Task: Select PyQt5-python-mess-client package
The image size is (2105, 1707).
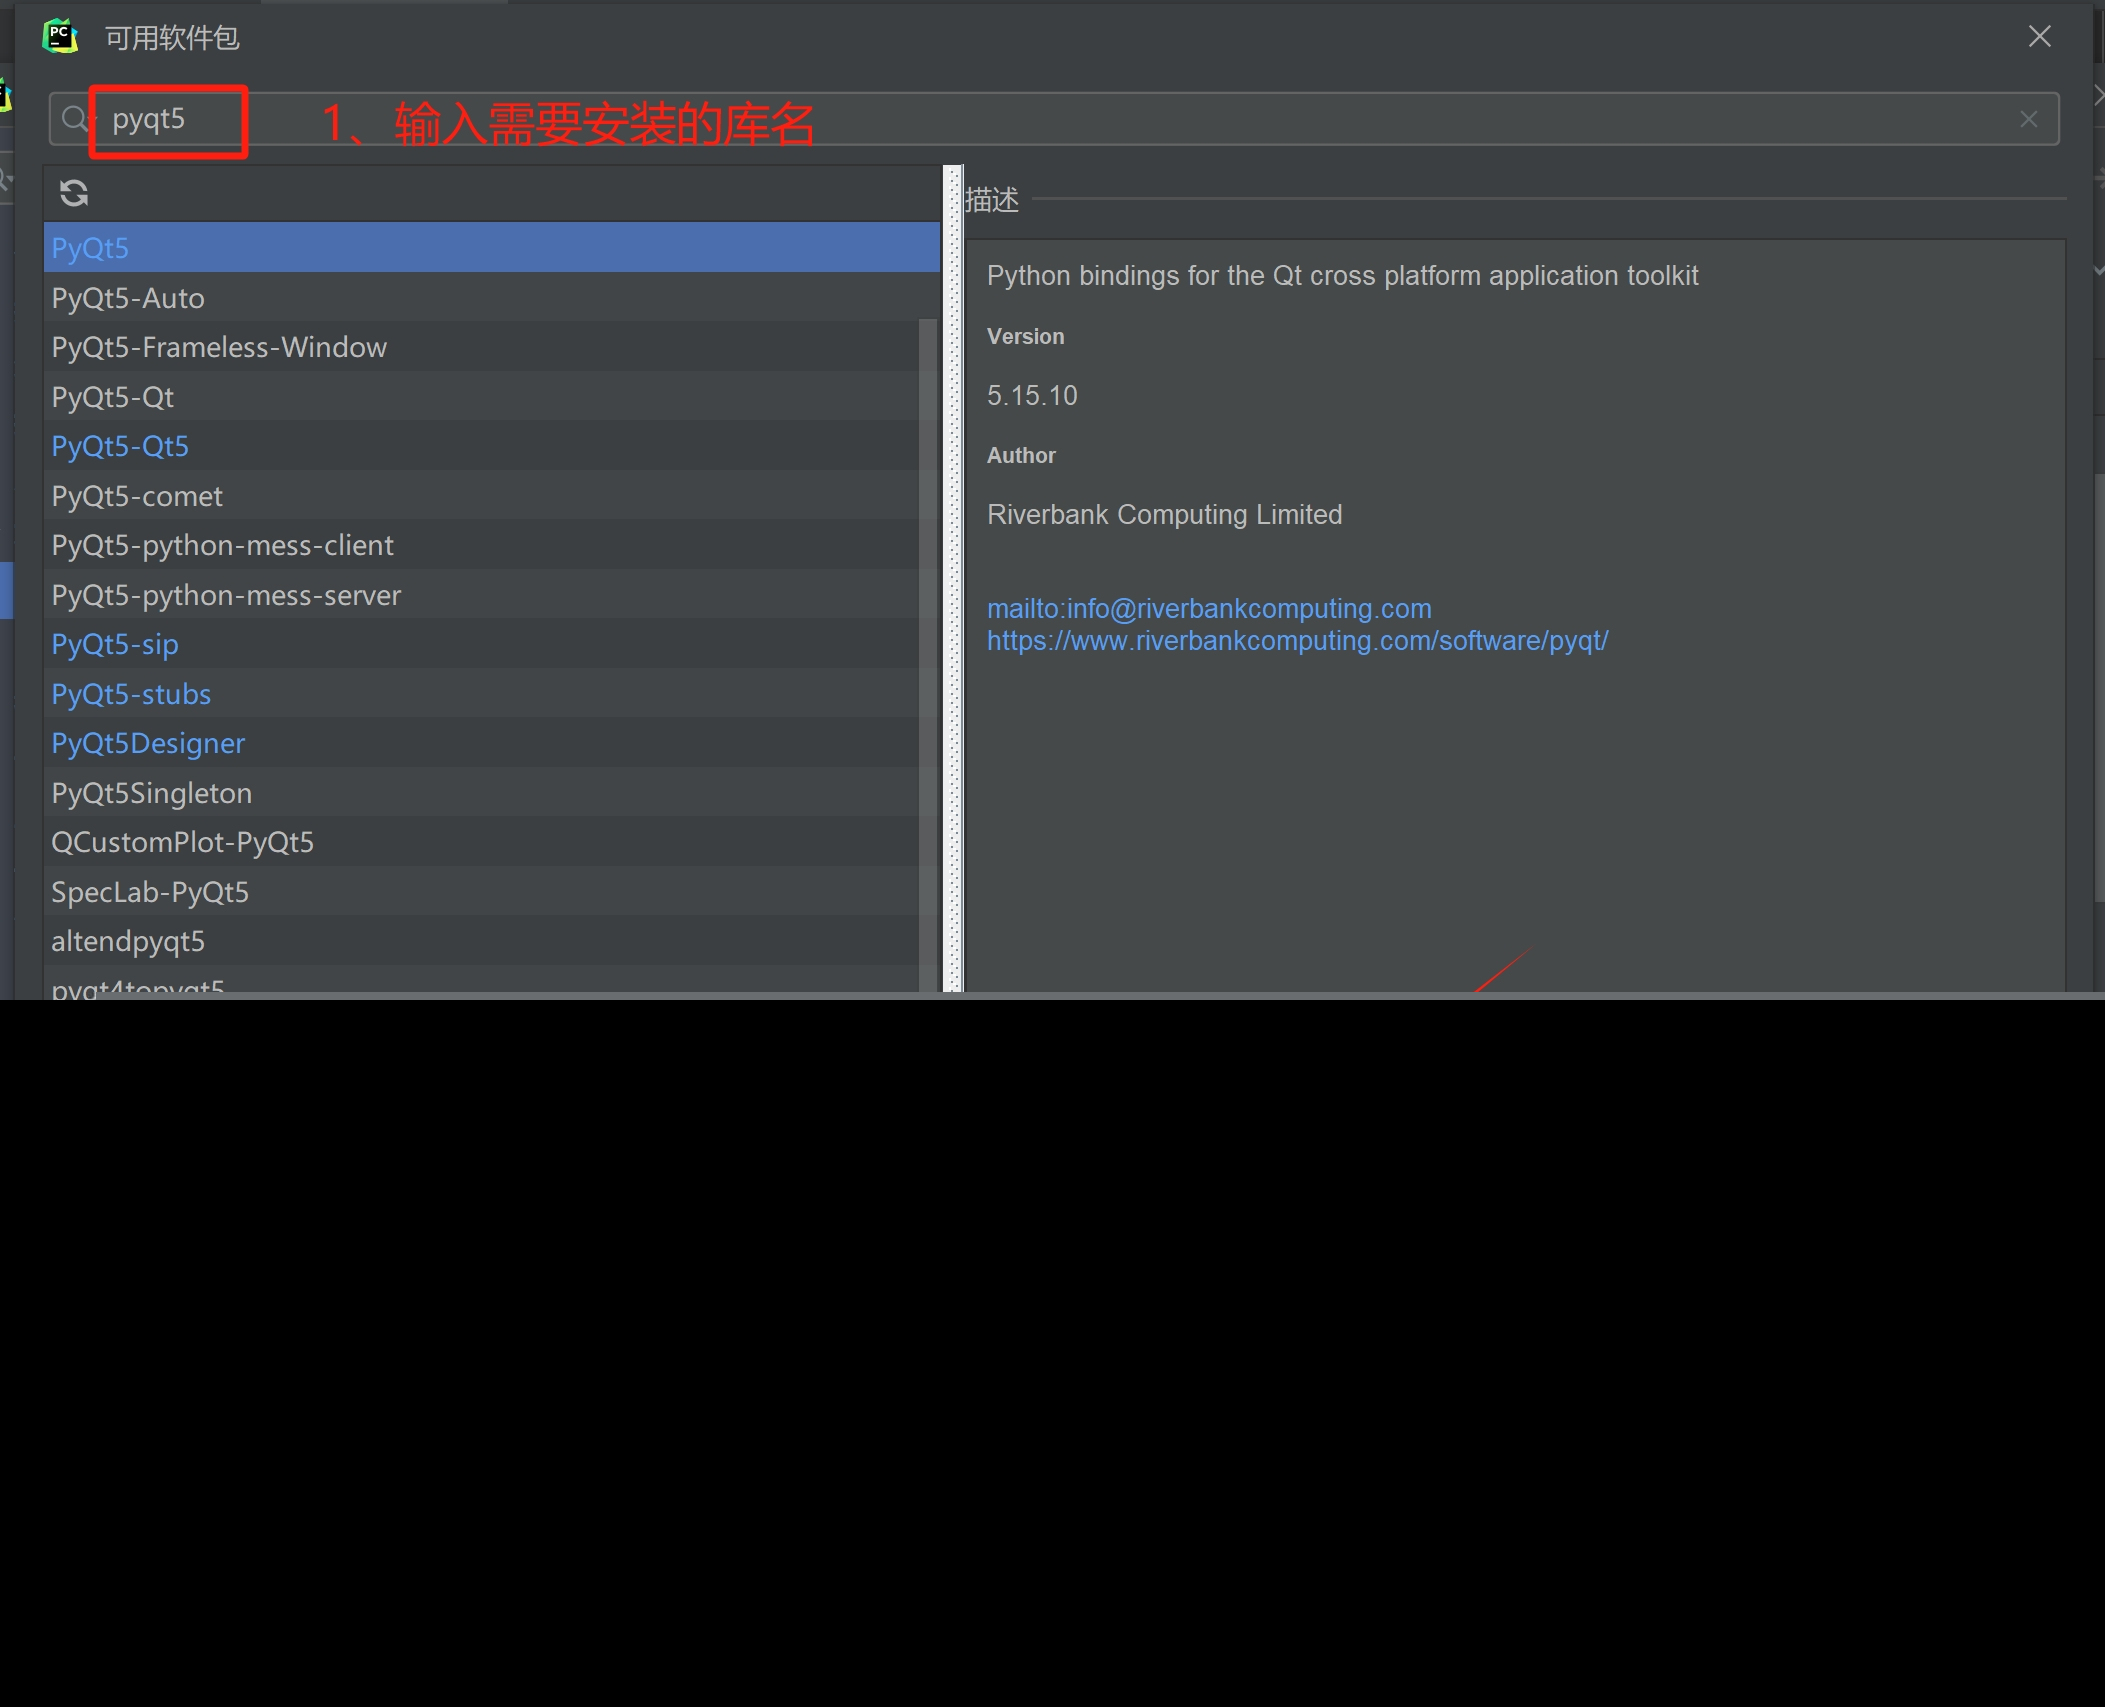Action: coord(482,545)
